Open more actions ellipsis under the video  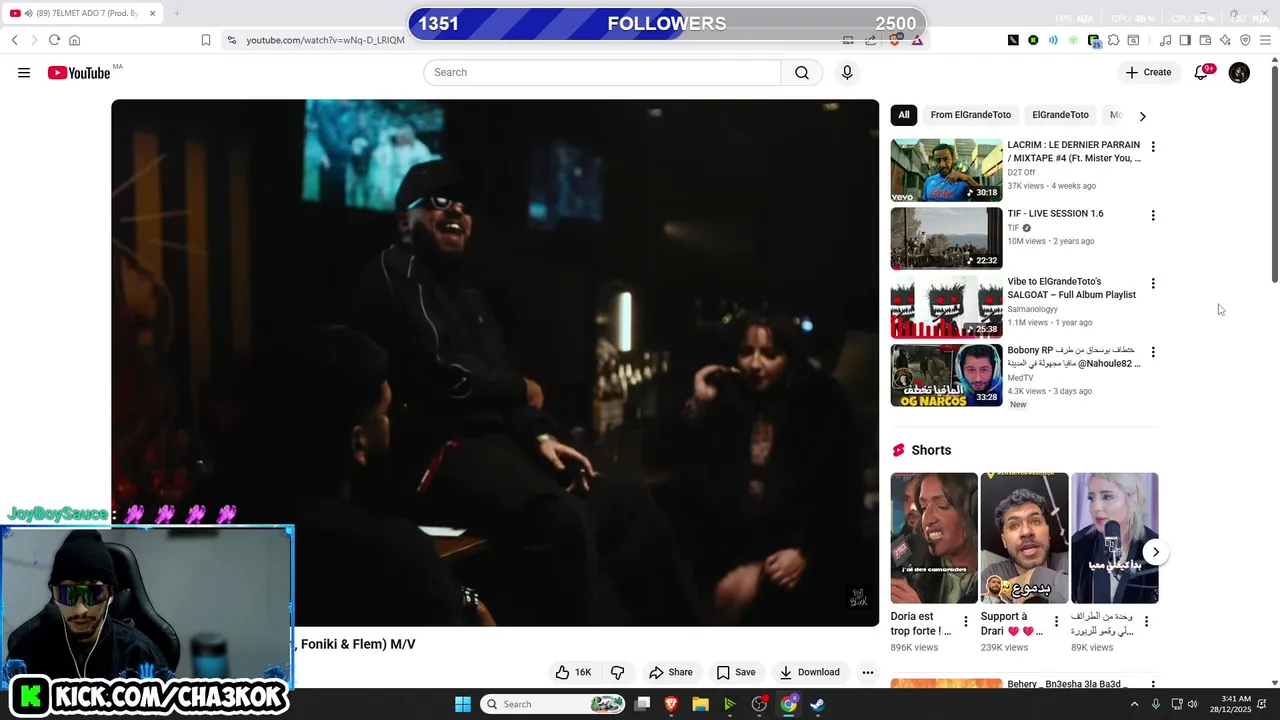click(868, 672)
